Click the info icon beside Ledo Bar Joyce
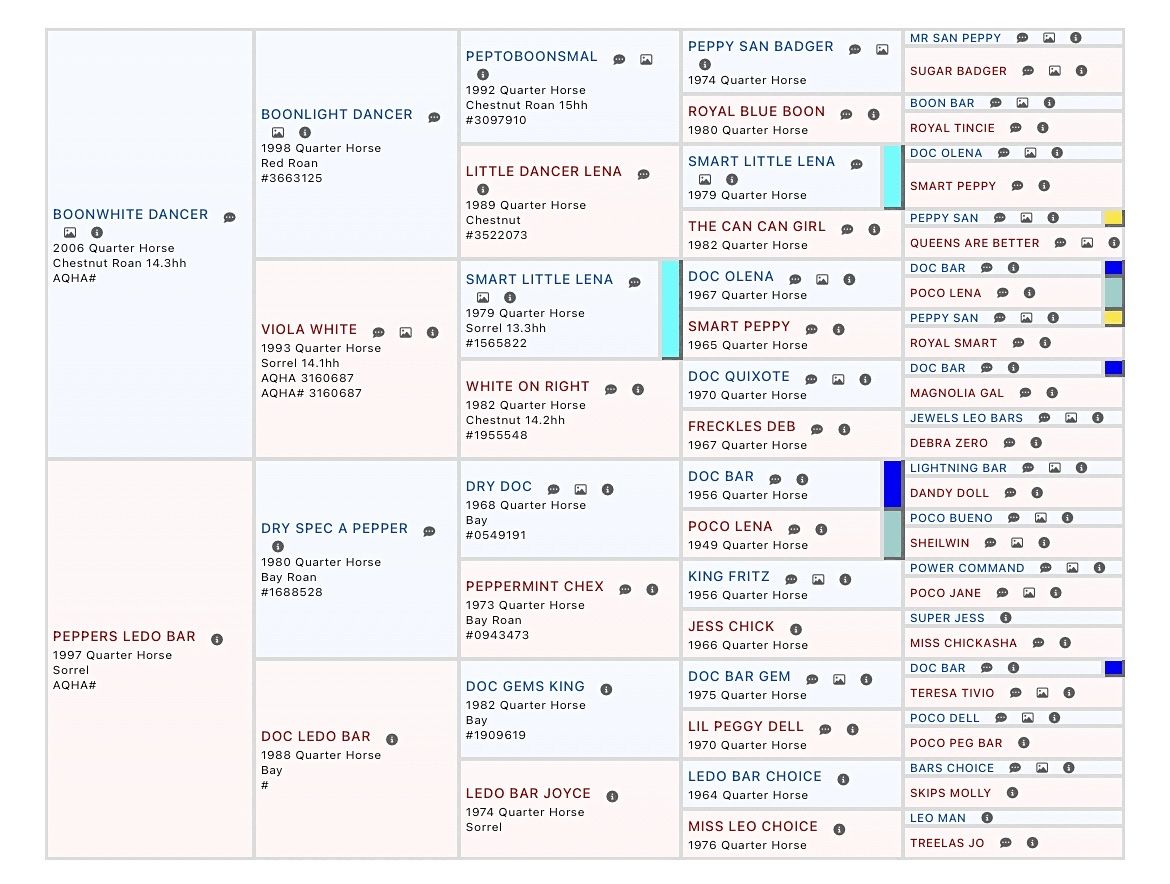The image size is (1170, 884). point(612,797)
